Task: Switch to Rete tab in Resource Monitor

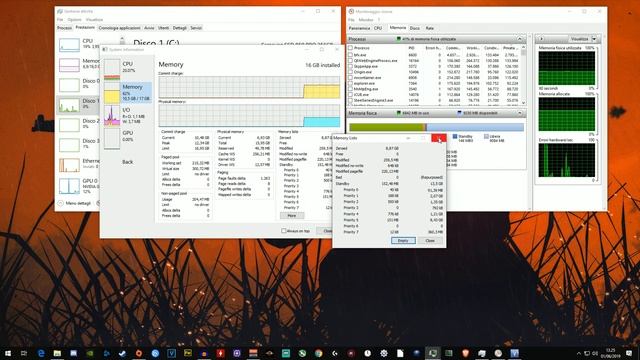Action: tap(430, 28)
